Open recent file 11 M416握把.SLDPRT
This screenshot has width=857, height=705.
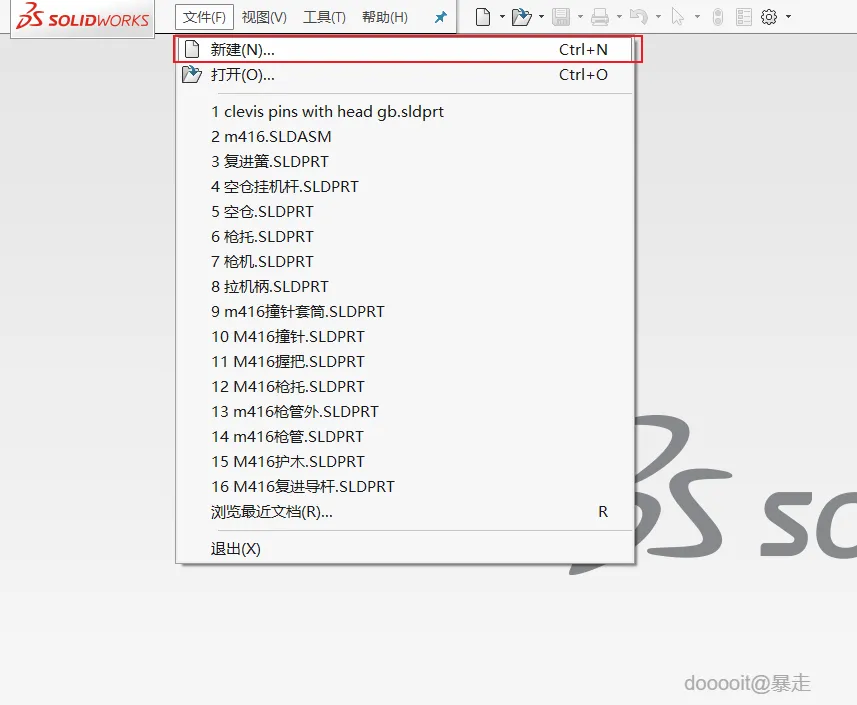coord(405,362)
